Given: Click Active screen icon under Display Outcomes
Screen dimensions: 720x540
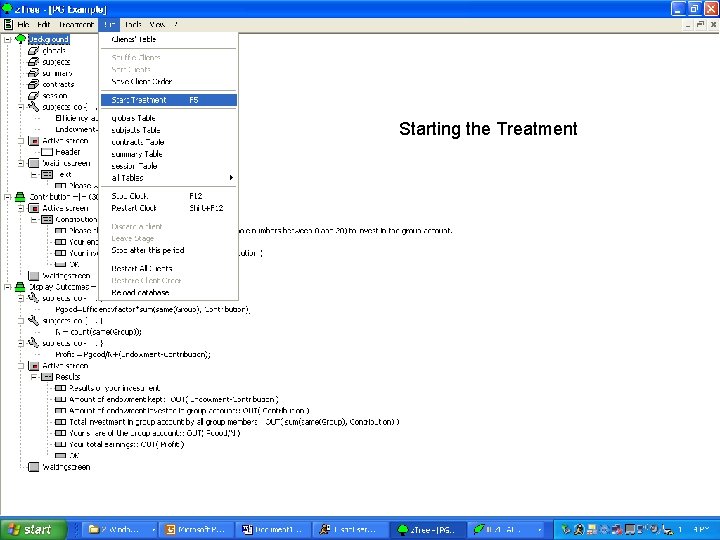Looking at the screenshot, I should [33, 366].
